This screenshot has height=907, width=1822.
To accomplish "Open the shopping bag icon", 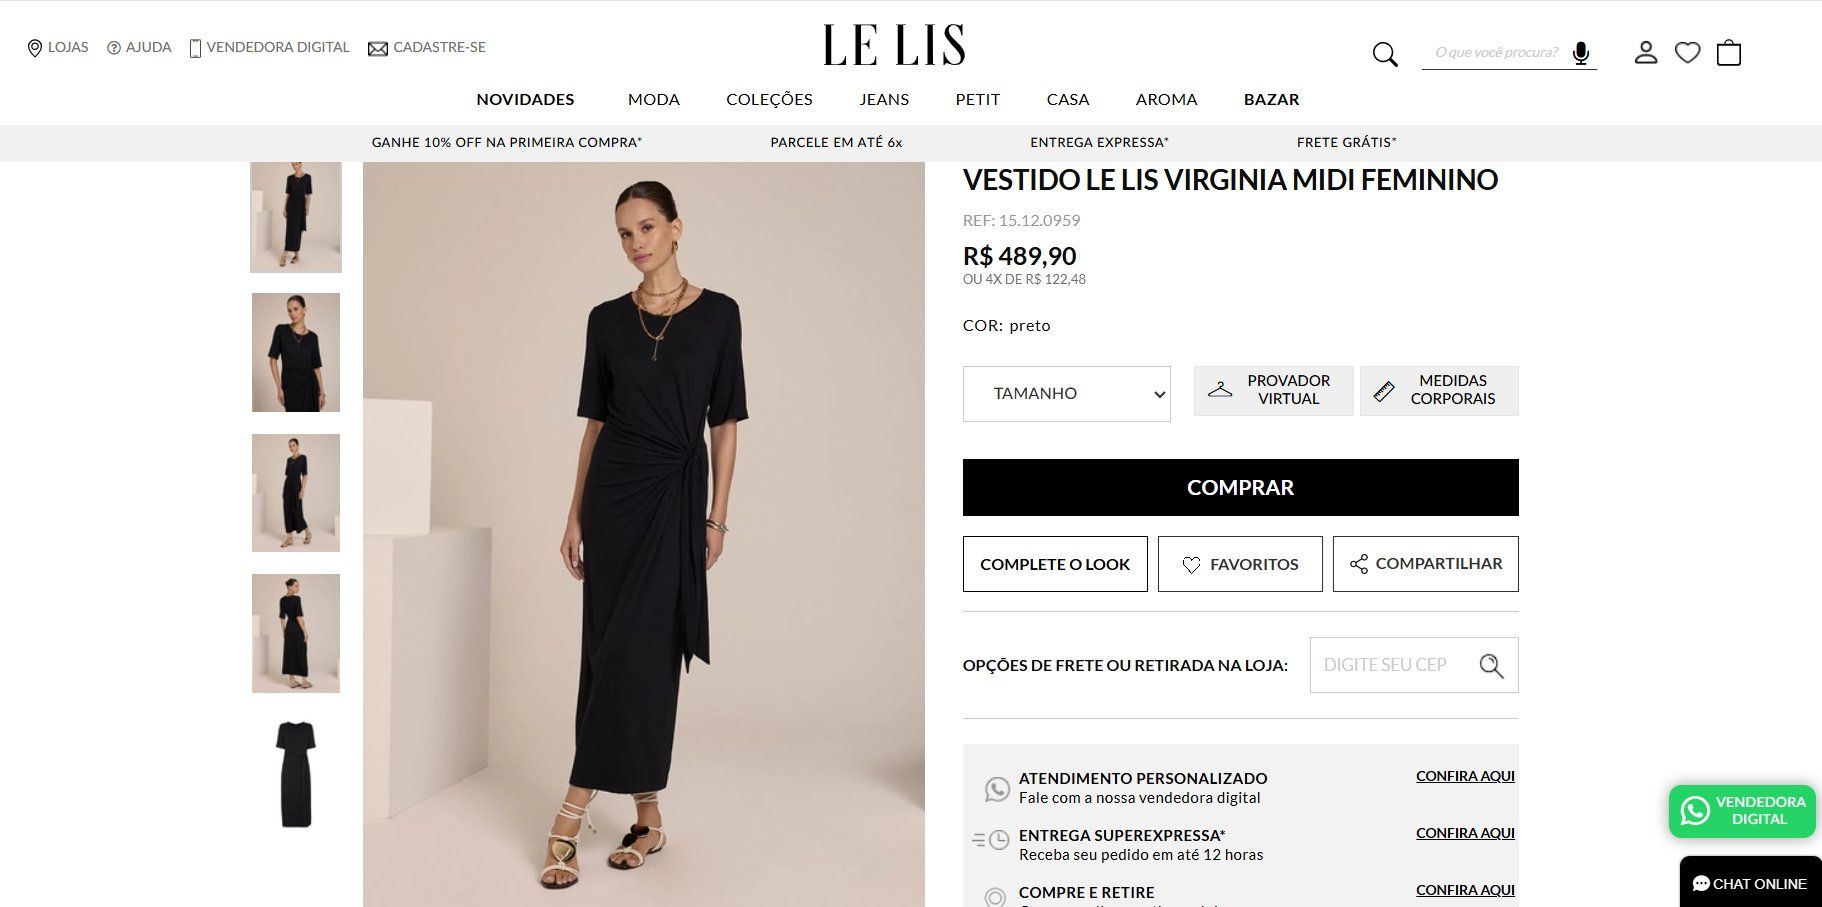I will pos(1729,52).
